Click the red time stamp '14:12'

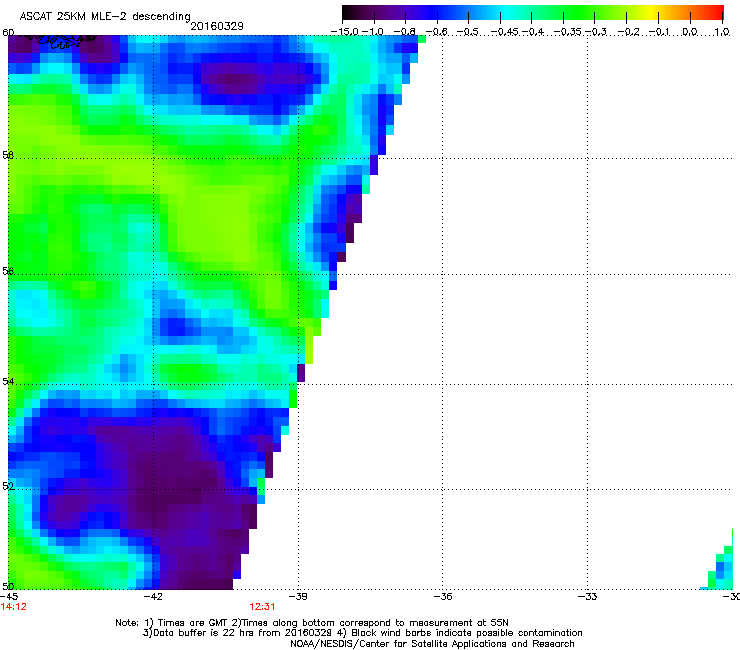13,607
